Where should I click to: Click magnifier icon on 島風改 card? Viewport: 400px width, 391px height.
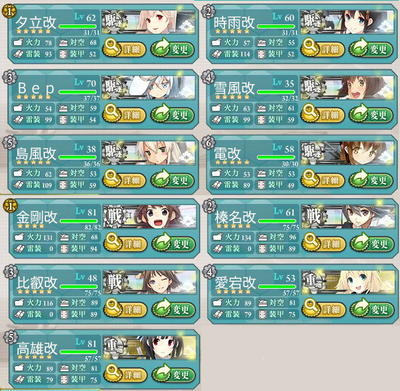pyautogui.click(x=111, y=178)
